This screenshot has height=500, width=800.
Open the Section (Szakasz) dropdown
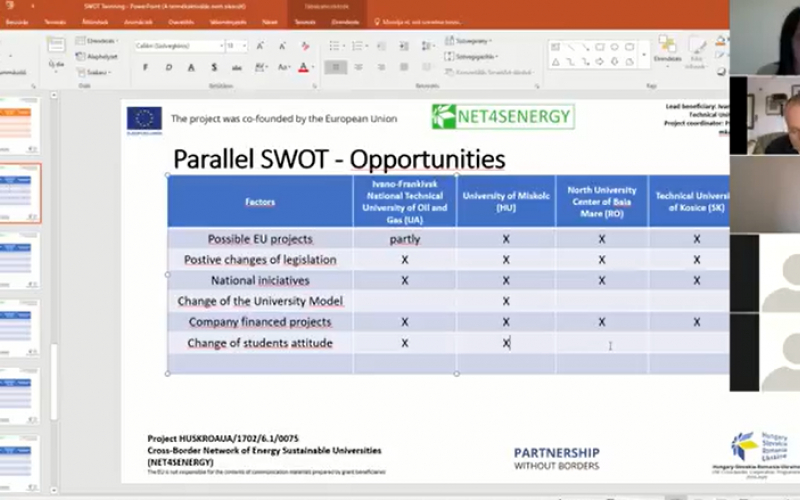click(94, 72)
